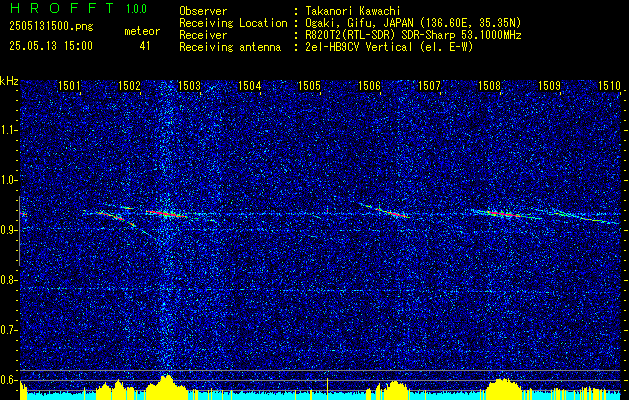
Task: Click the 1502 time marker
Action: coord(130,85)
